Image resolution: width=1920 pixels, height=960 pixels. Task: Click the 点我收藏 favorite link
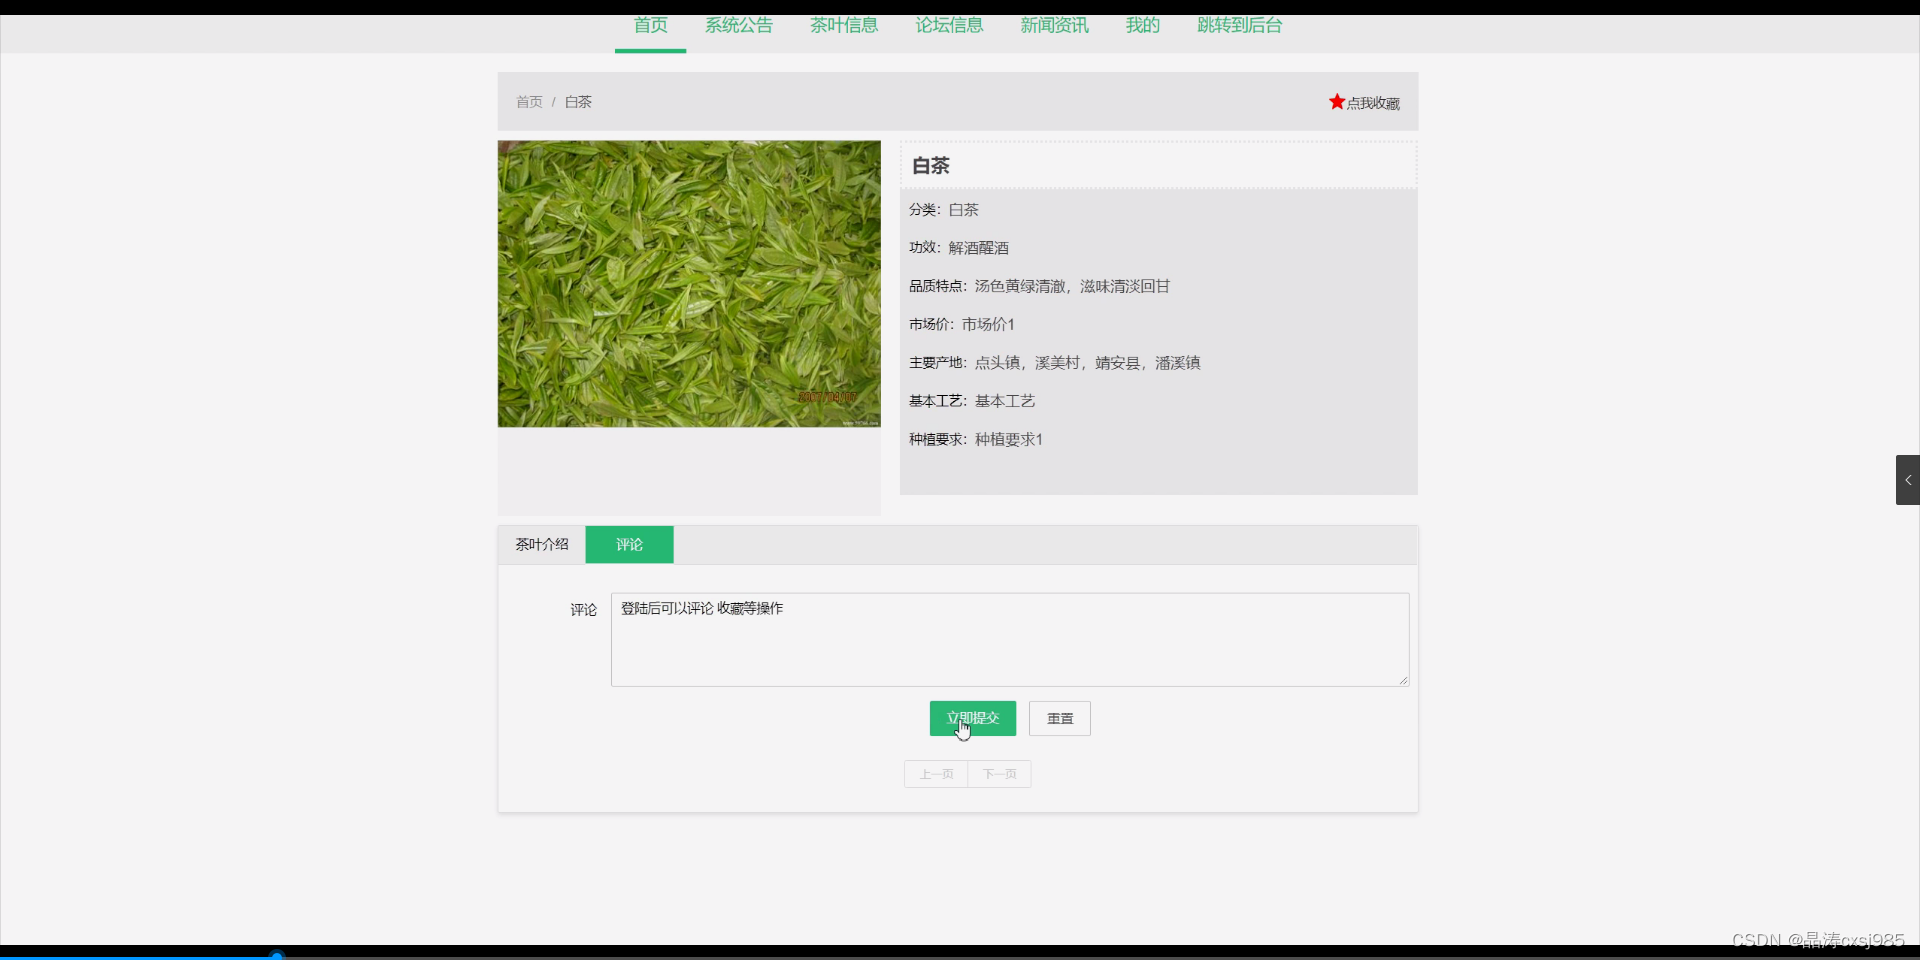[1372, 103]
